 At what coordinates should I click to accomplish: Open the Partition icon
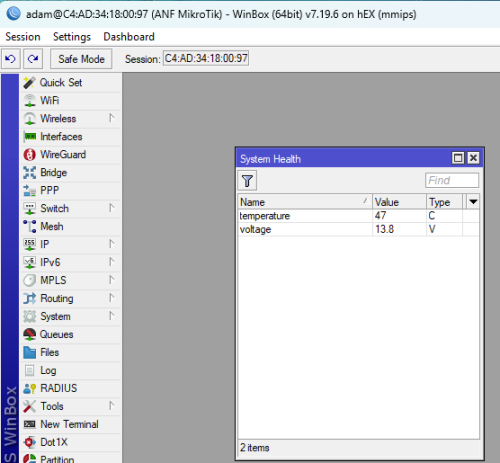pos(29,459)
